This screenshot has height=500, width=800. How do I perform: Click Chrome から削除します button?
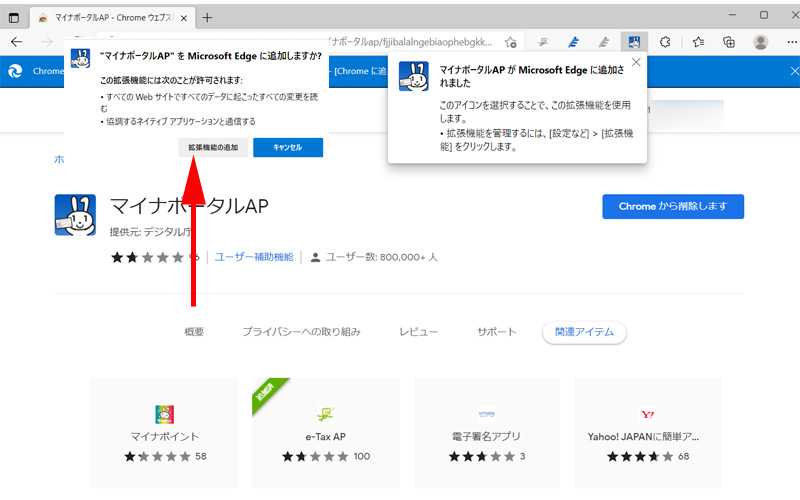[x=673, y=206]
